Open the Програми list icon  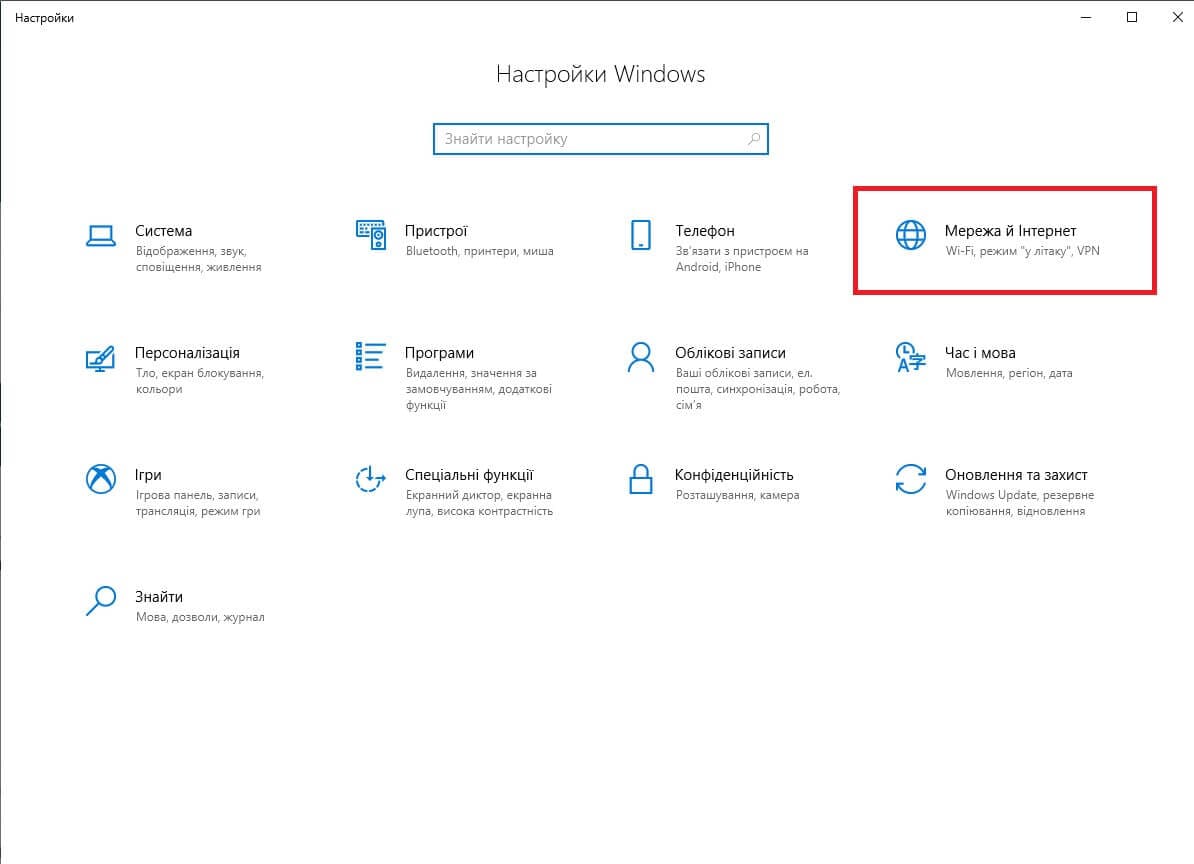click(x=370, y=356)
